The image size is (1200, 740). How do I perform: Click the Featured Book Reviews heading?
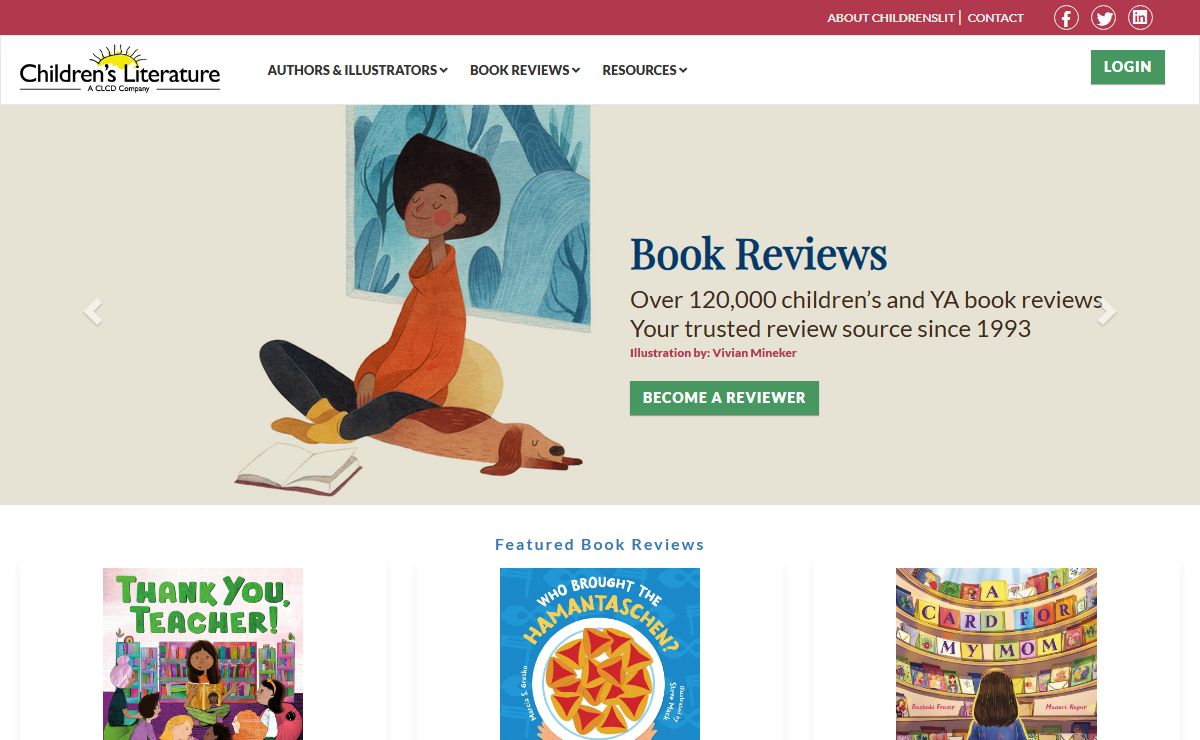pos(600,545)
